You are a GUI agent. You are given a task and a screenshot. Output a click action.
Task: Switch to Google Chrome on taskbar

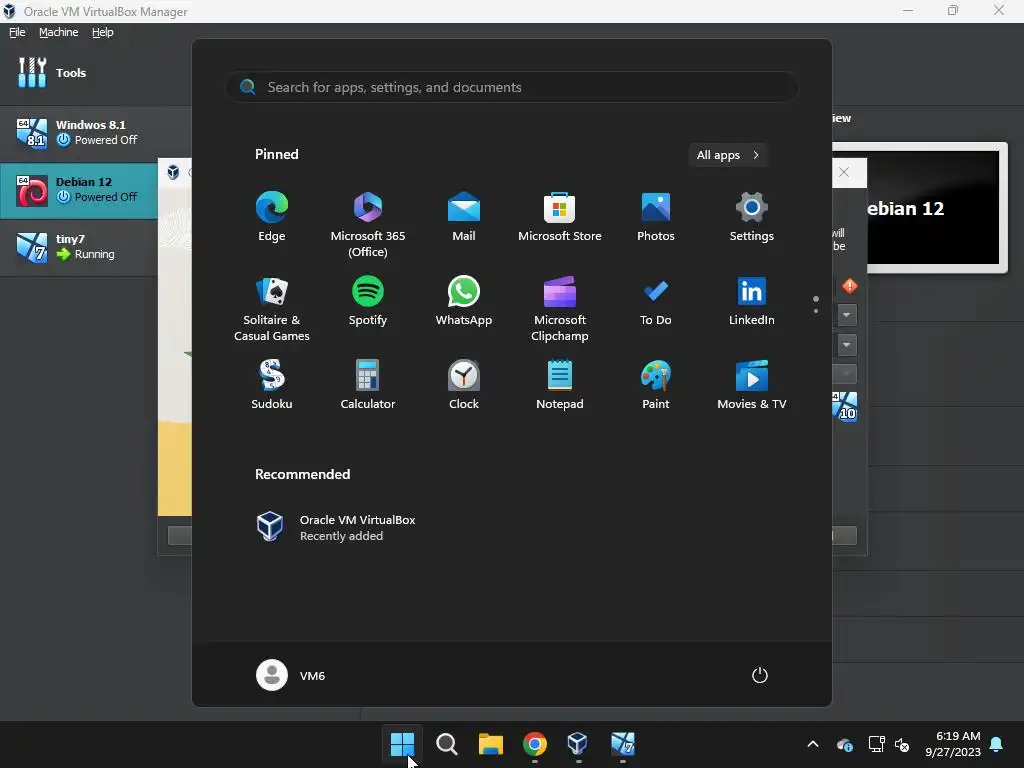tap(534, 744)
